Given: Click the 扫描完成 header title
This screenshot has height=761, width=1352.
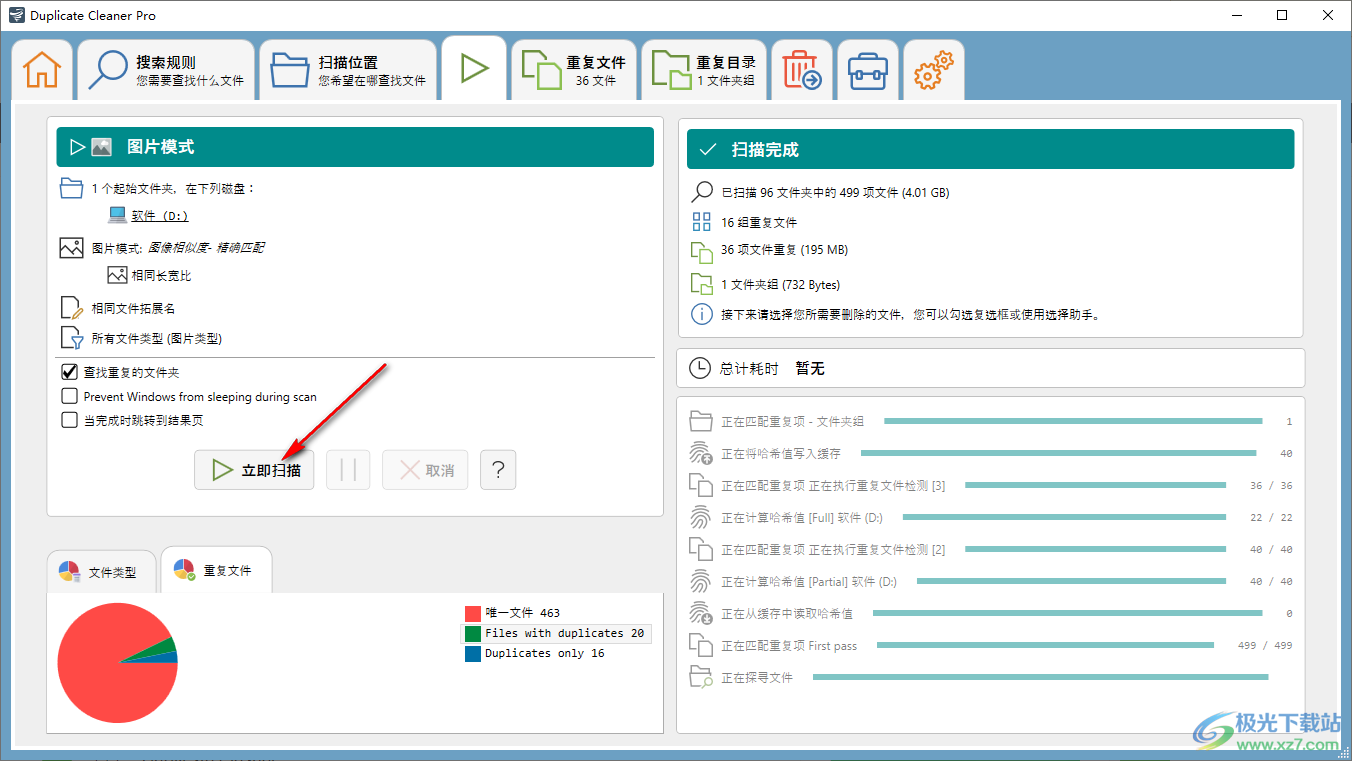Looking at the screenshot, I should (x=765, y=150).
